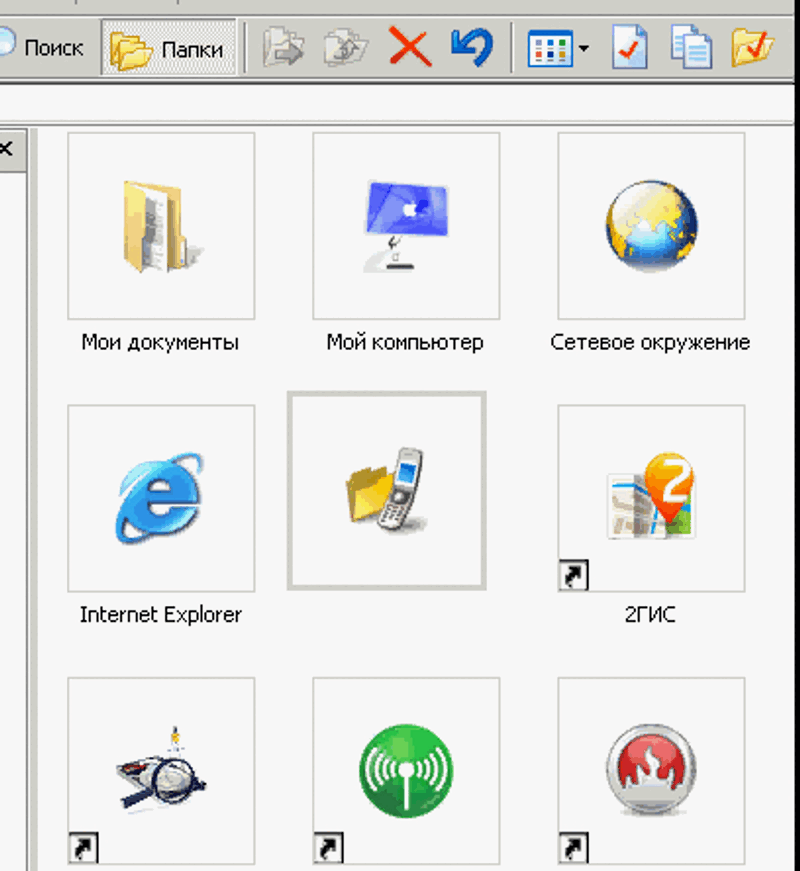Toggle the Папки folders pane button

click(168, 48)
